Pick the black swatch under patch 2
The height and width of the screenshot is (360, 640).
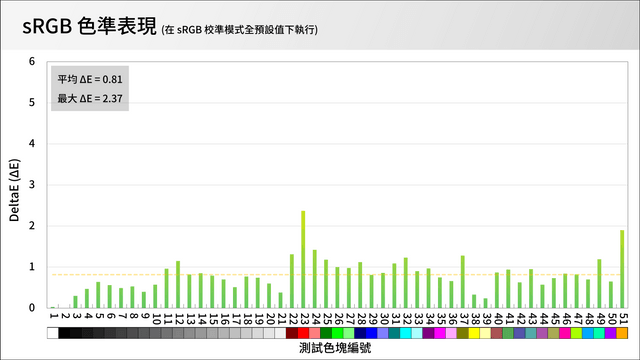click(x=64, y=333)
